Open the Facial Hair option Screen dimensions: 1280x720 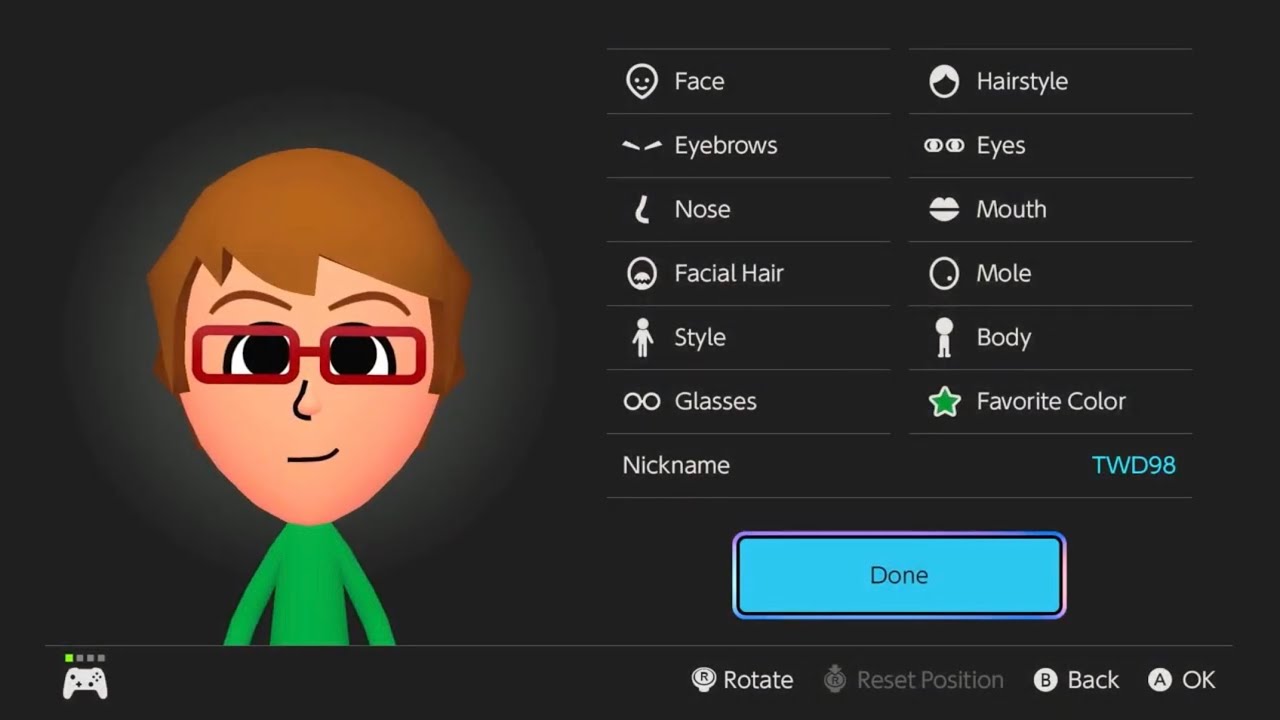748,273
